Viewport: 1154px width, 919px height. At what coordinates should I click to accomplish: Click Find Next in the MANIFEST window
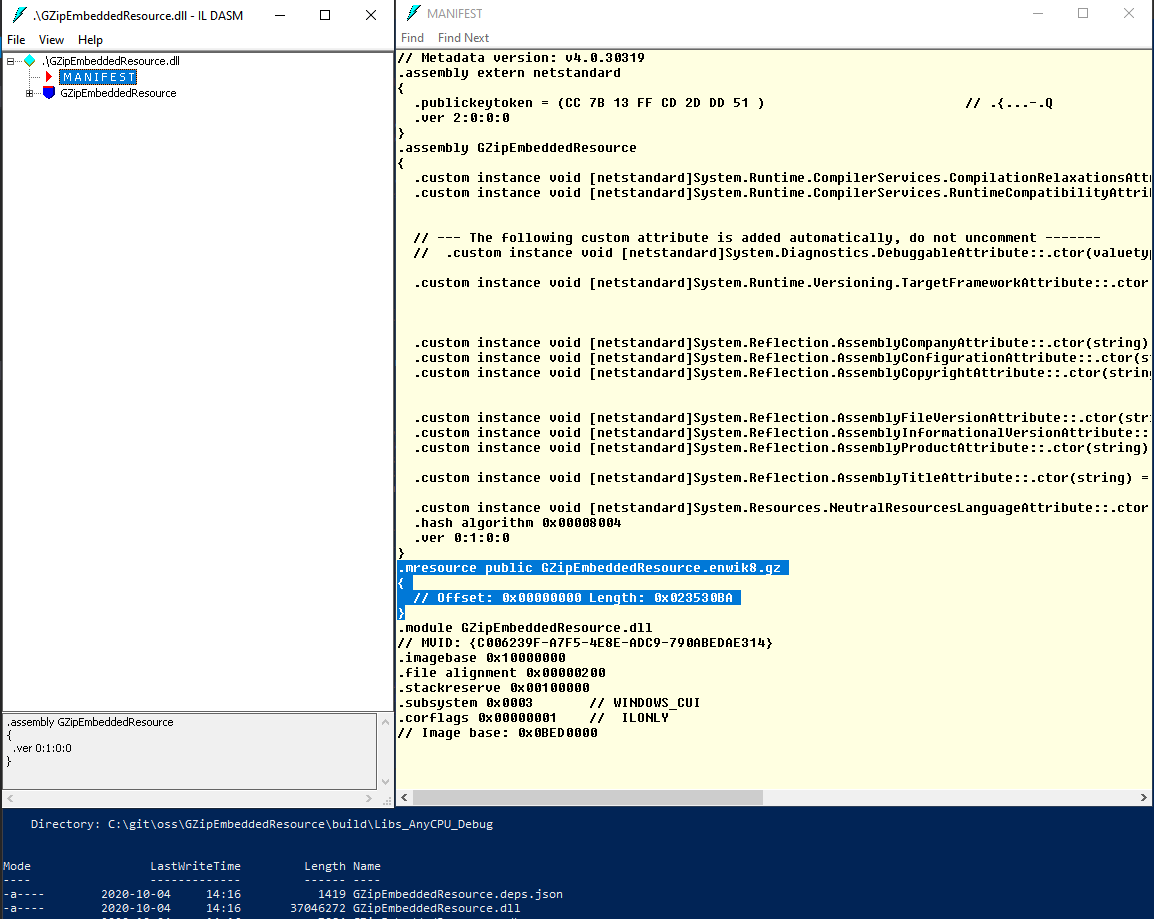point(463,37)
